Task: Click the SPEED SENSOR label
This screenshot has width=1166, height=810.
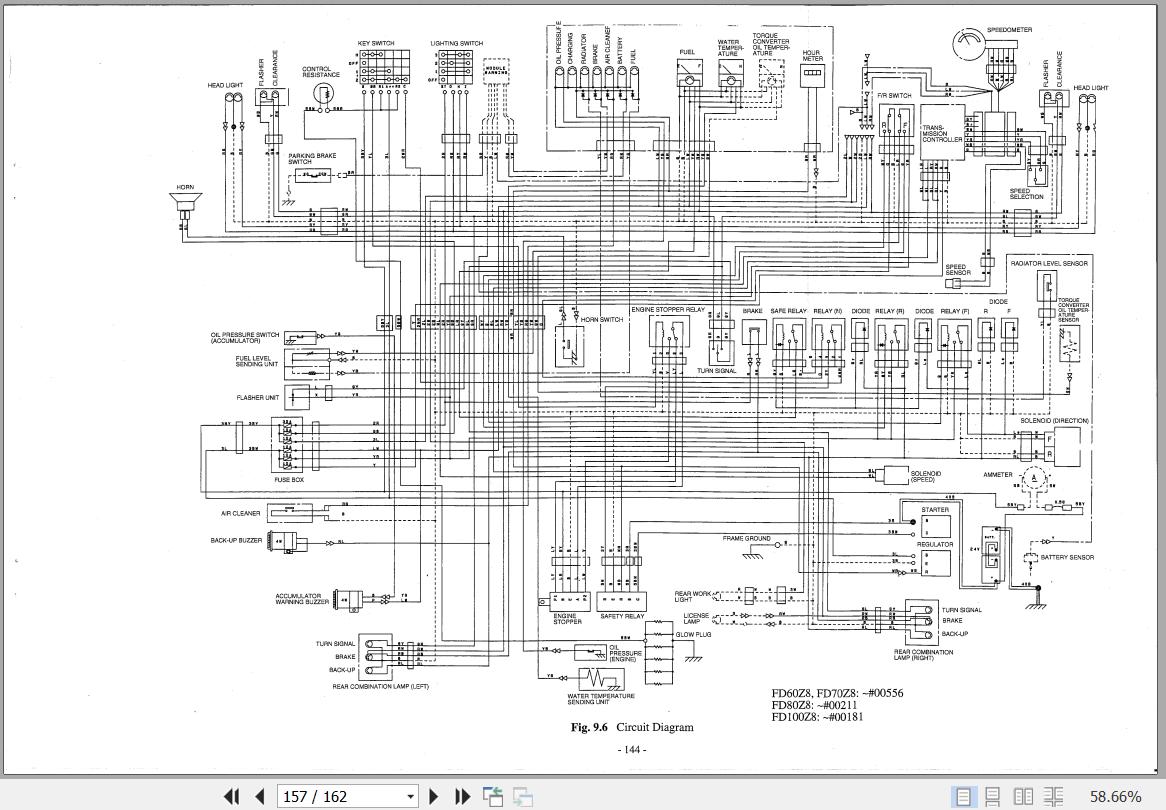Action: 958,269
